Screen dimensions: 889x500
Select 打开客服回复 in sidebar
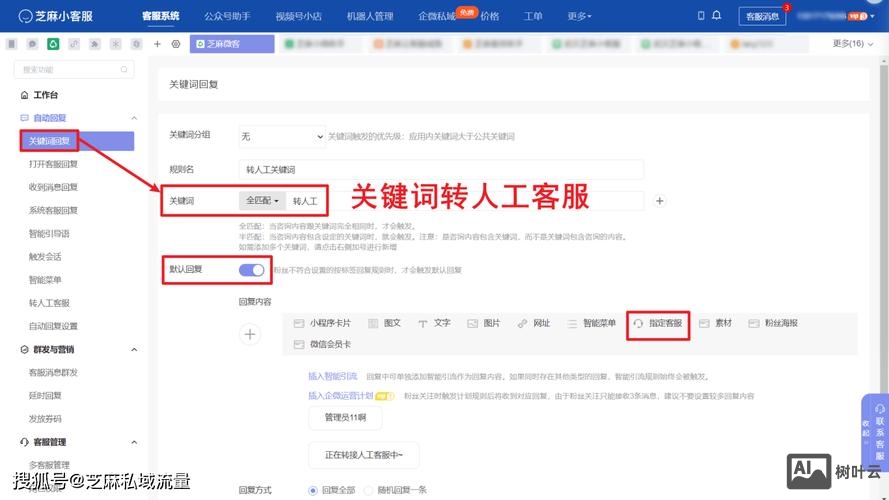53,164
